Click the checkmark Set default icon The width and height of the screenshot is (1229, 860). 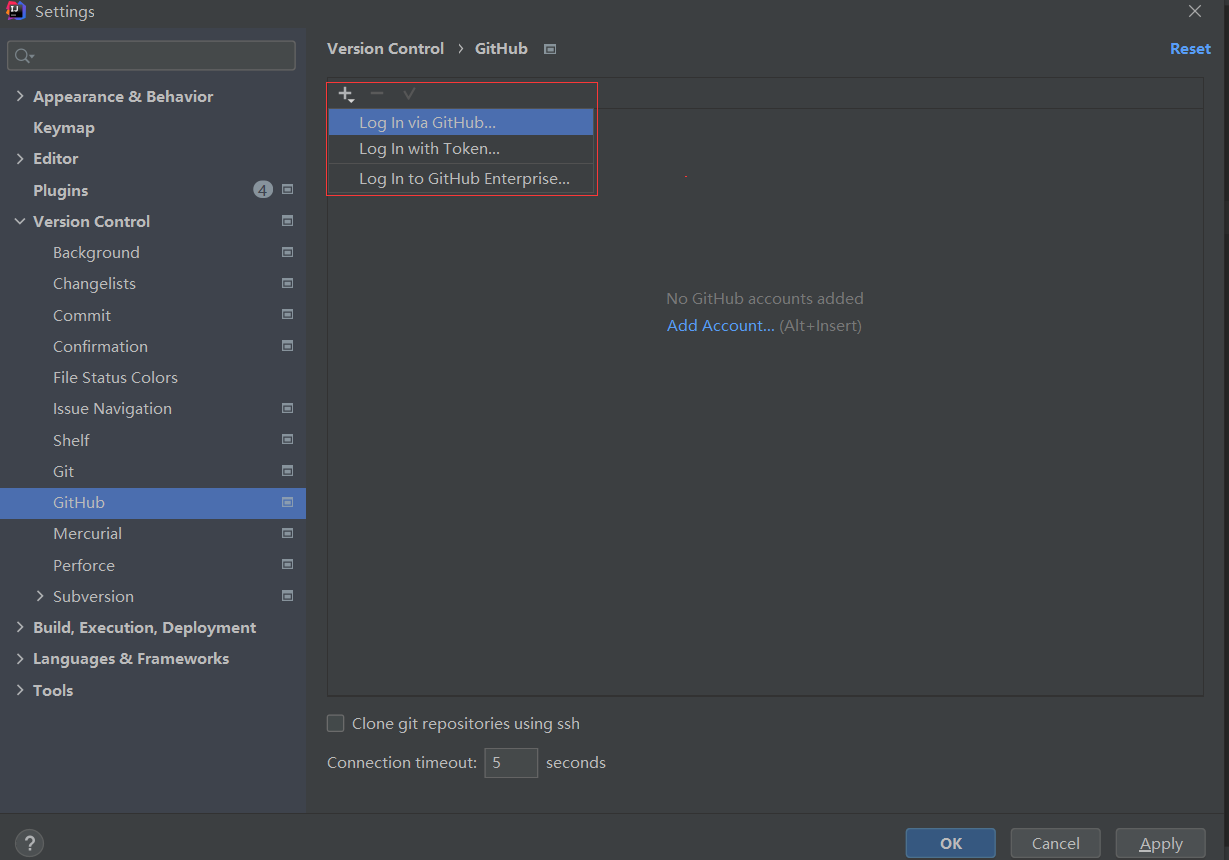coord(409,93)
